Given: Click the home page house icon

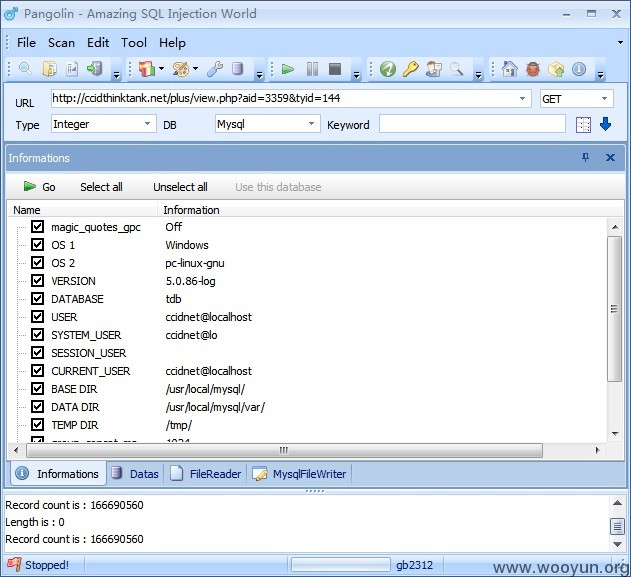Looking at the screenshot, I should pos(510,69).
